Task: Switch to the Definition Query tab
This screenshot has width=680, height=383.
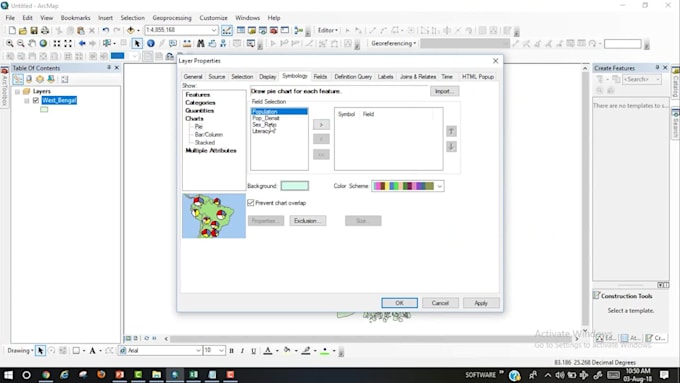Action: tap(353, 77)
